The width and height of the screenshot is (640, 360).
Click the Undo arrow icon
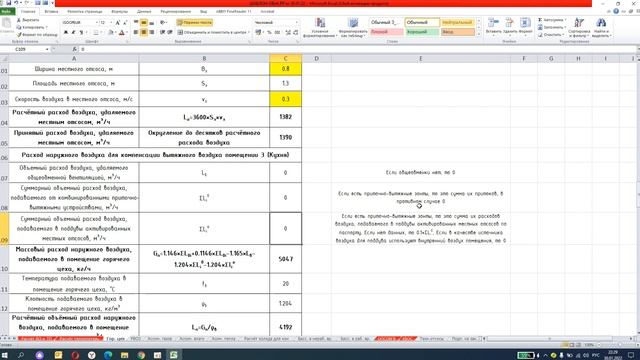(16, 3)
